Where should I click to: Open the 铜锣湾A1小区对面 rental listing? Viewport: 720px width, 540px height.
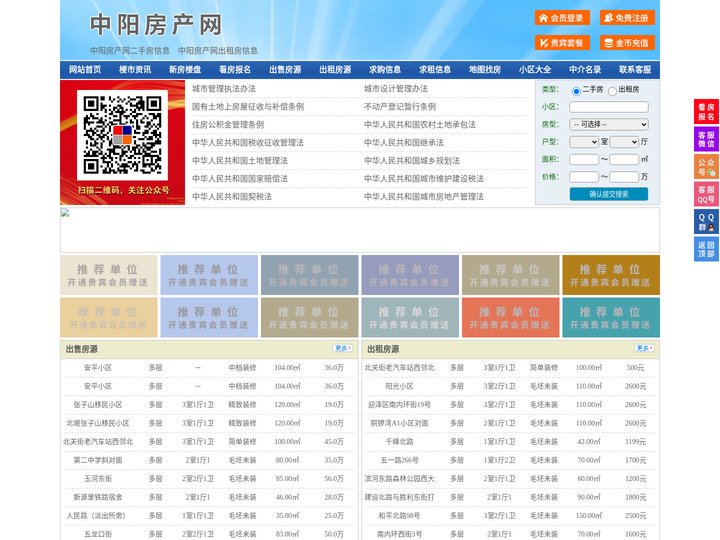399,423
